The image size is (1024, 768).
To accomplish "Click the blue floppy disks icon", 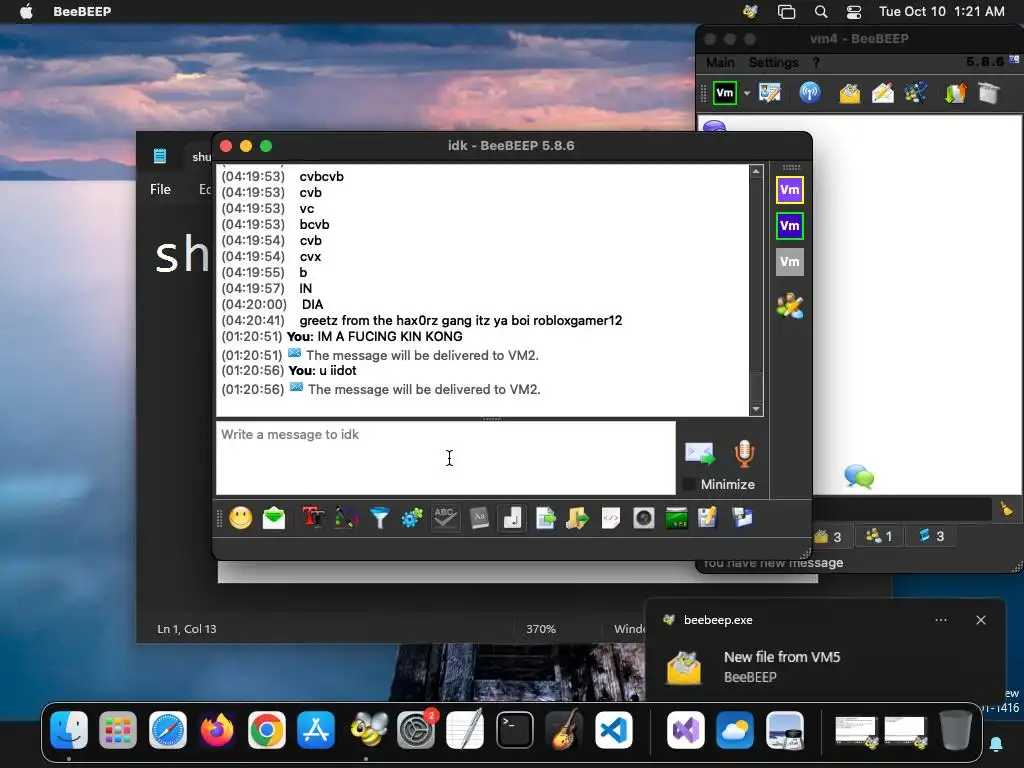I will [743, 518].
